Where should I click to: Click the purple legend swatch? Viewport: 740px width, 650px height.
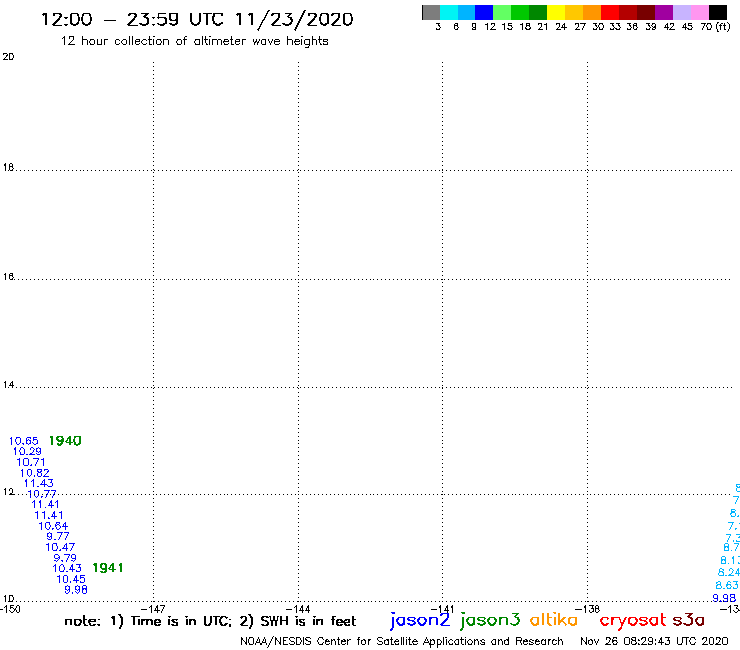[663, 12]
